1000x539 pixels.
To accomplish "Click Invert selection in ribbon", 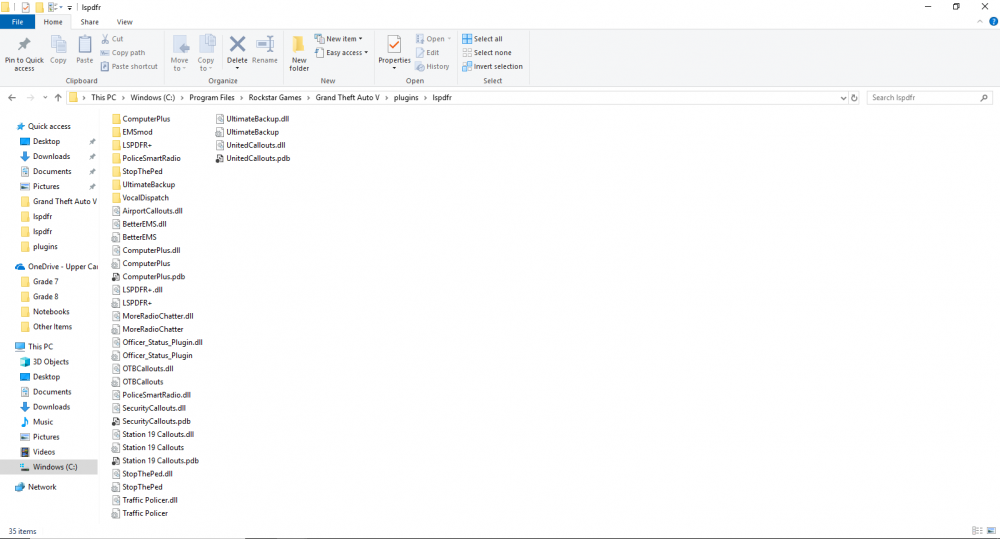I will pos(492,66).
